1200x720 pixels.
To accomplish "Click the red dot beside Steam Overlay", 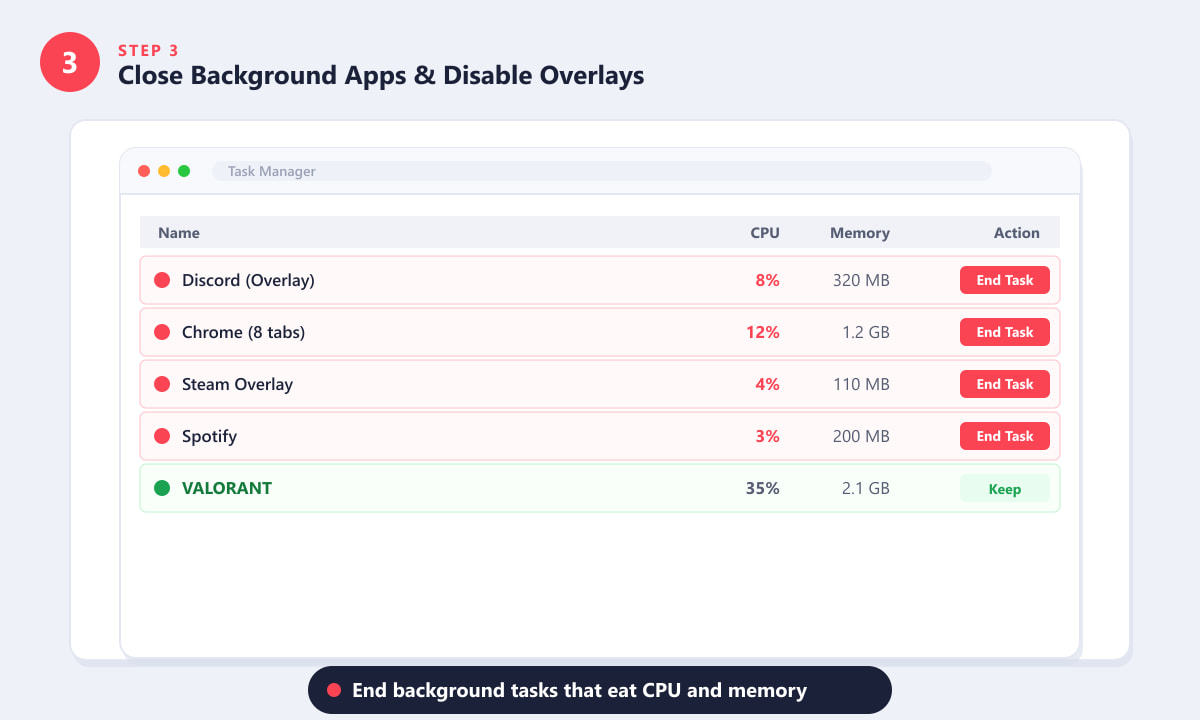I will [x=162, y=384].
